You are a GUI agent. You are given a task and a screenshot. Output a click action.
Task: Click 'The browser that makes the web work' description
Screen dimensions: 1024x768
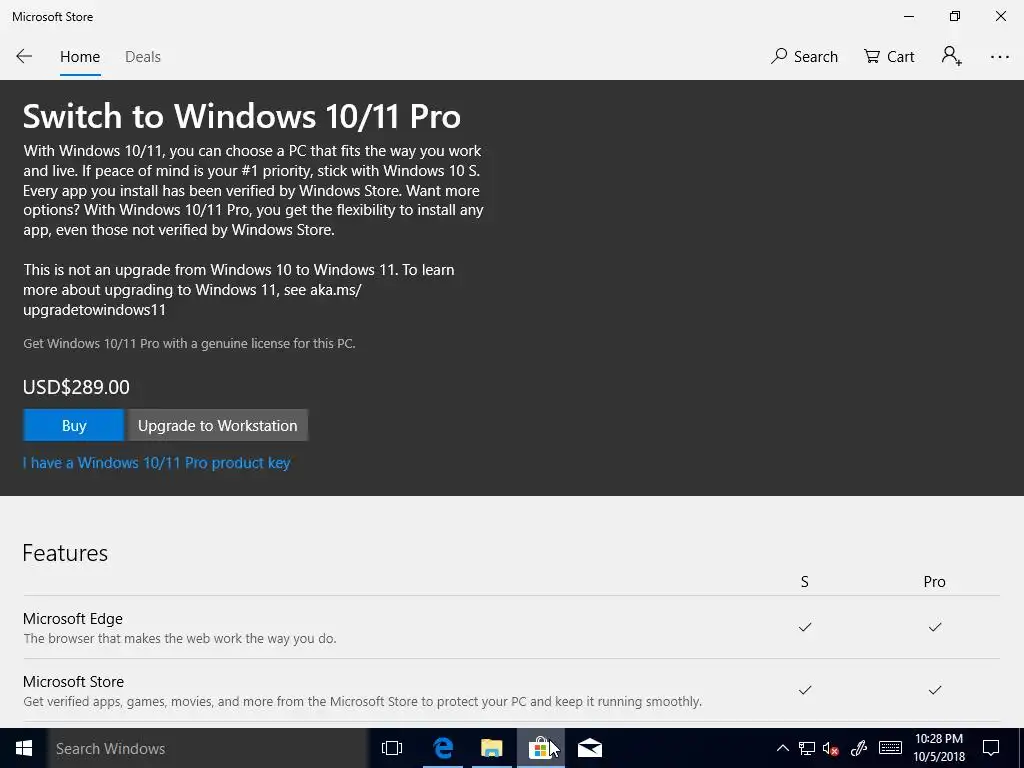coord(180,639)
